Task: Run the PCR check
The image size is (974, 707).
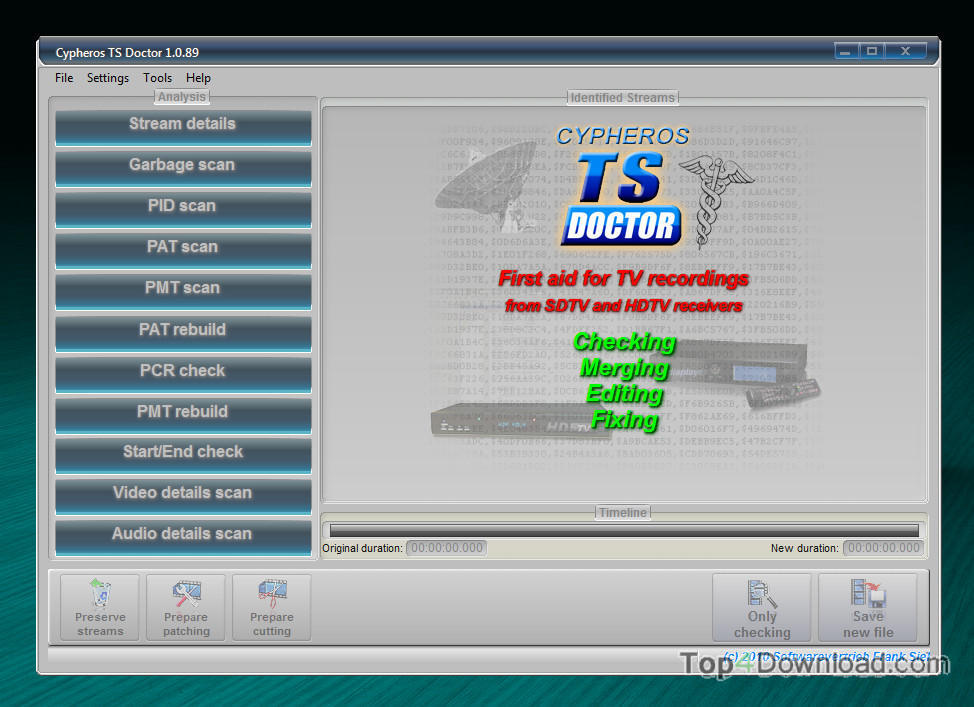Action: click(x=183, y=374)
